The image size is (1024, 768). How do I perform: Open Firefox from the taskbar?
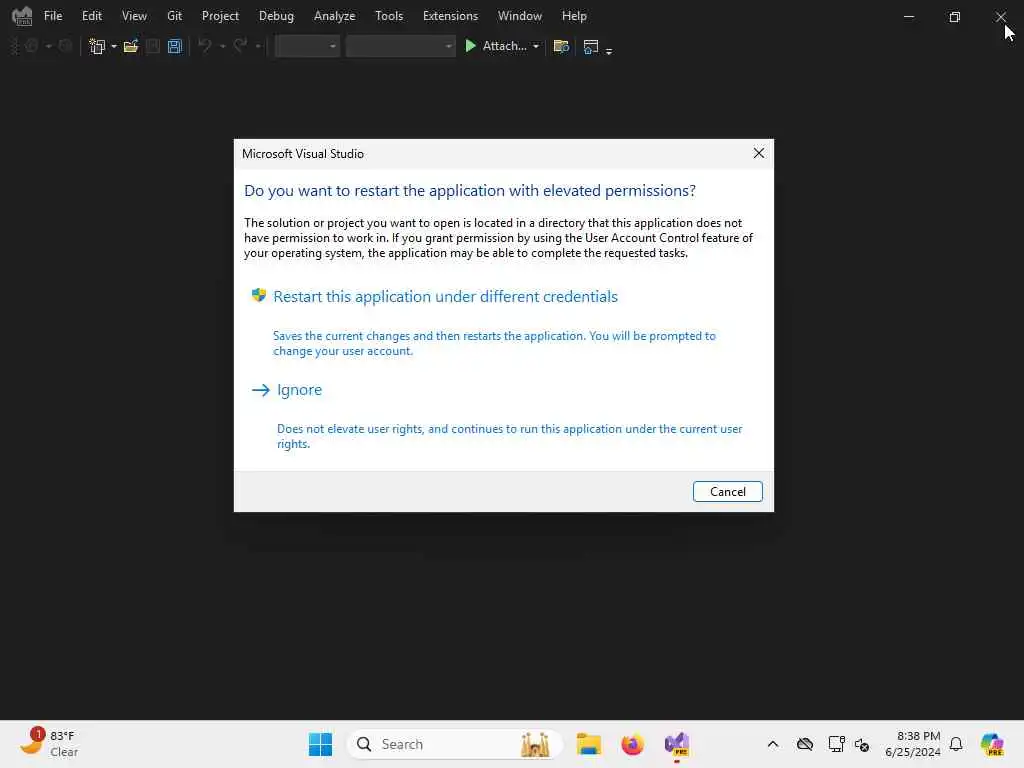point(632,744)
